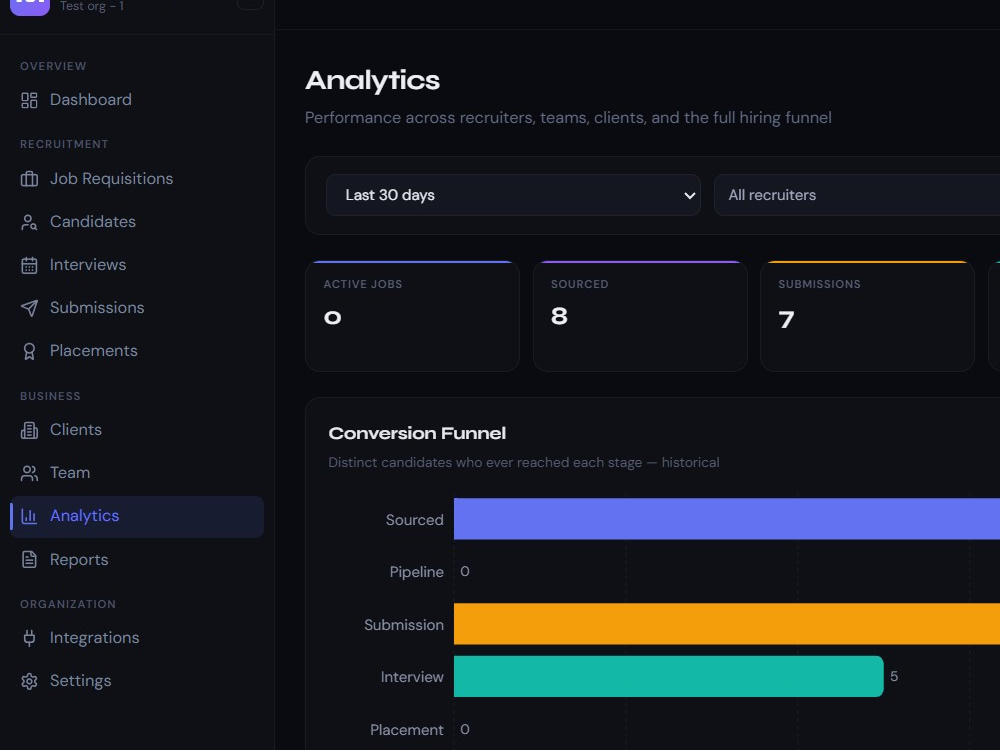The width and height of the screenshot is (1000, 750).
Task: Go to Job Requisitions
Action: (137, 179)
